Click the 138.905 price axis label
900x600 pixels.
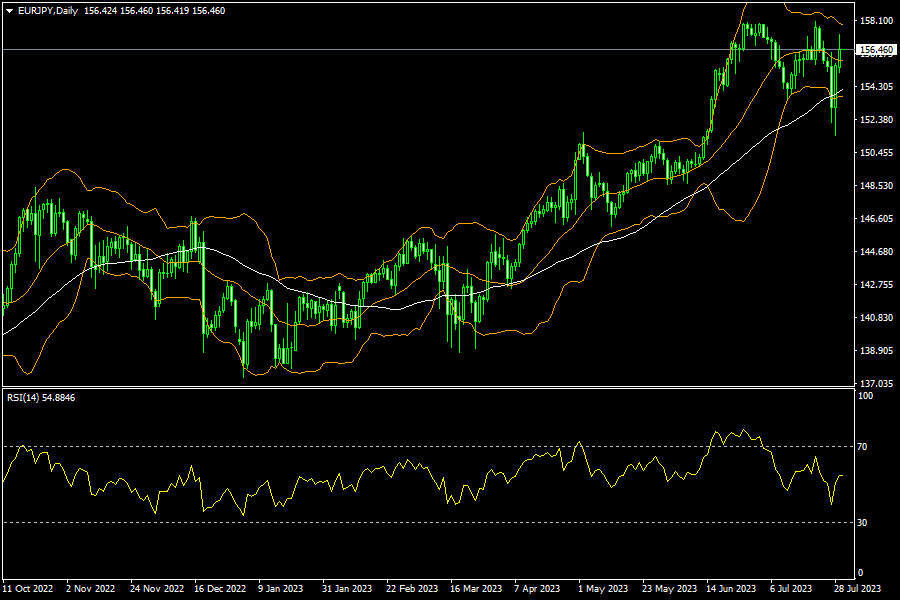click(x=876, y=351)
